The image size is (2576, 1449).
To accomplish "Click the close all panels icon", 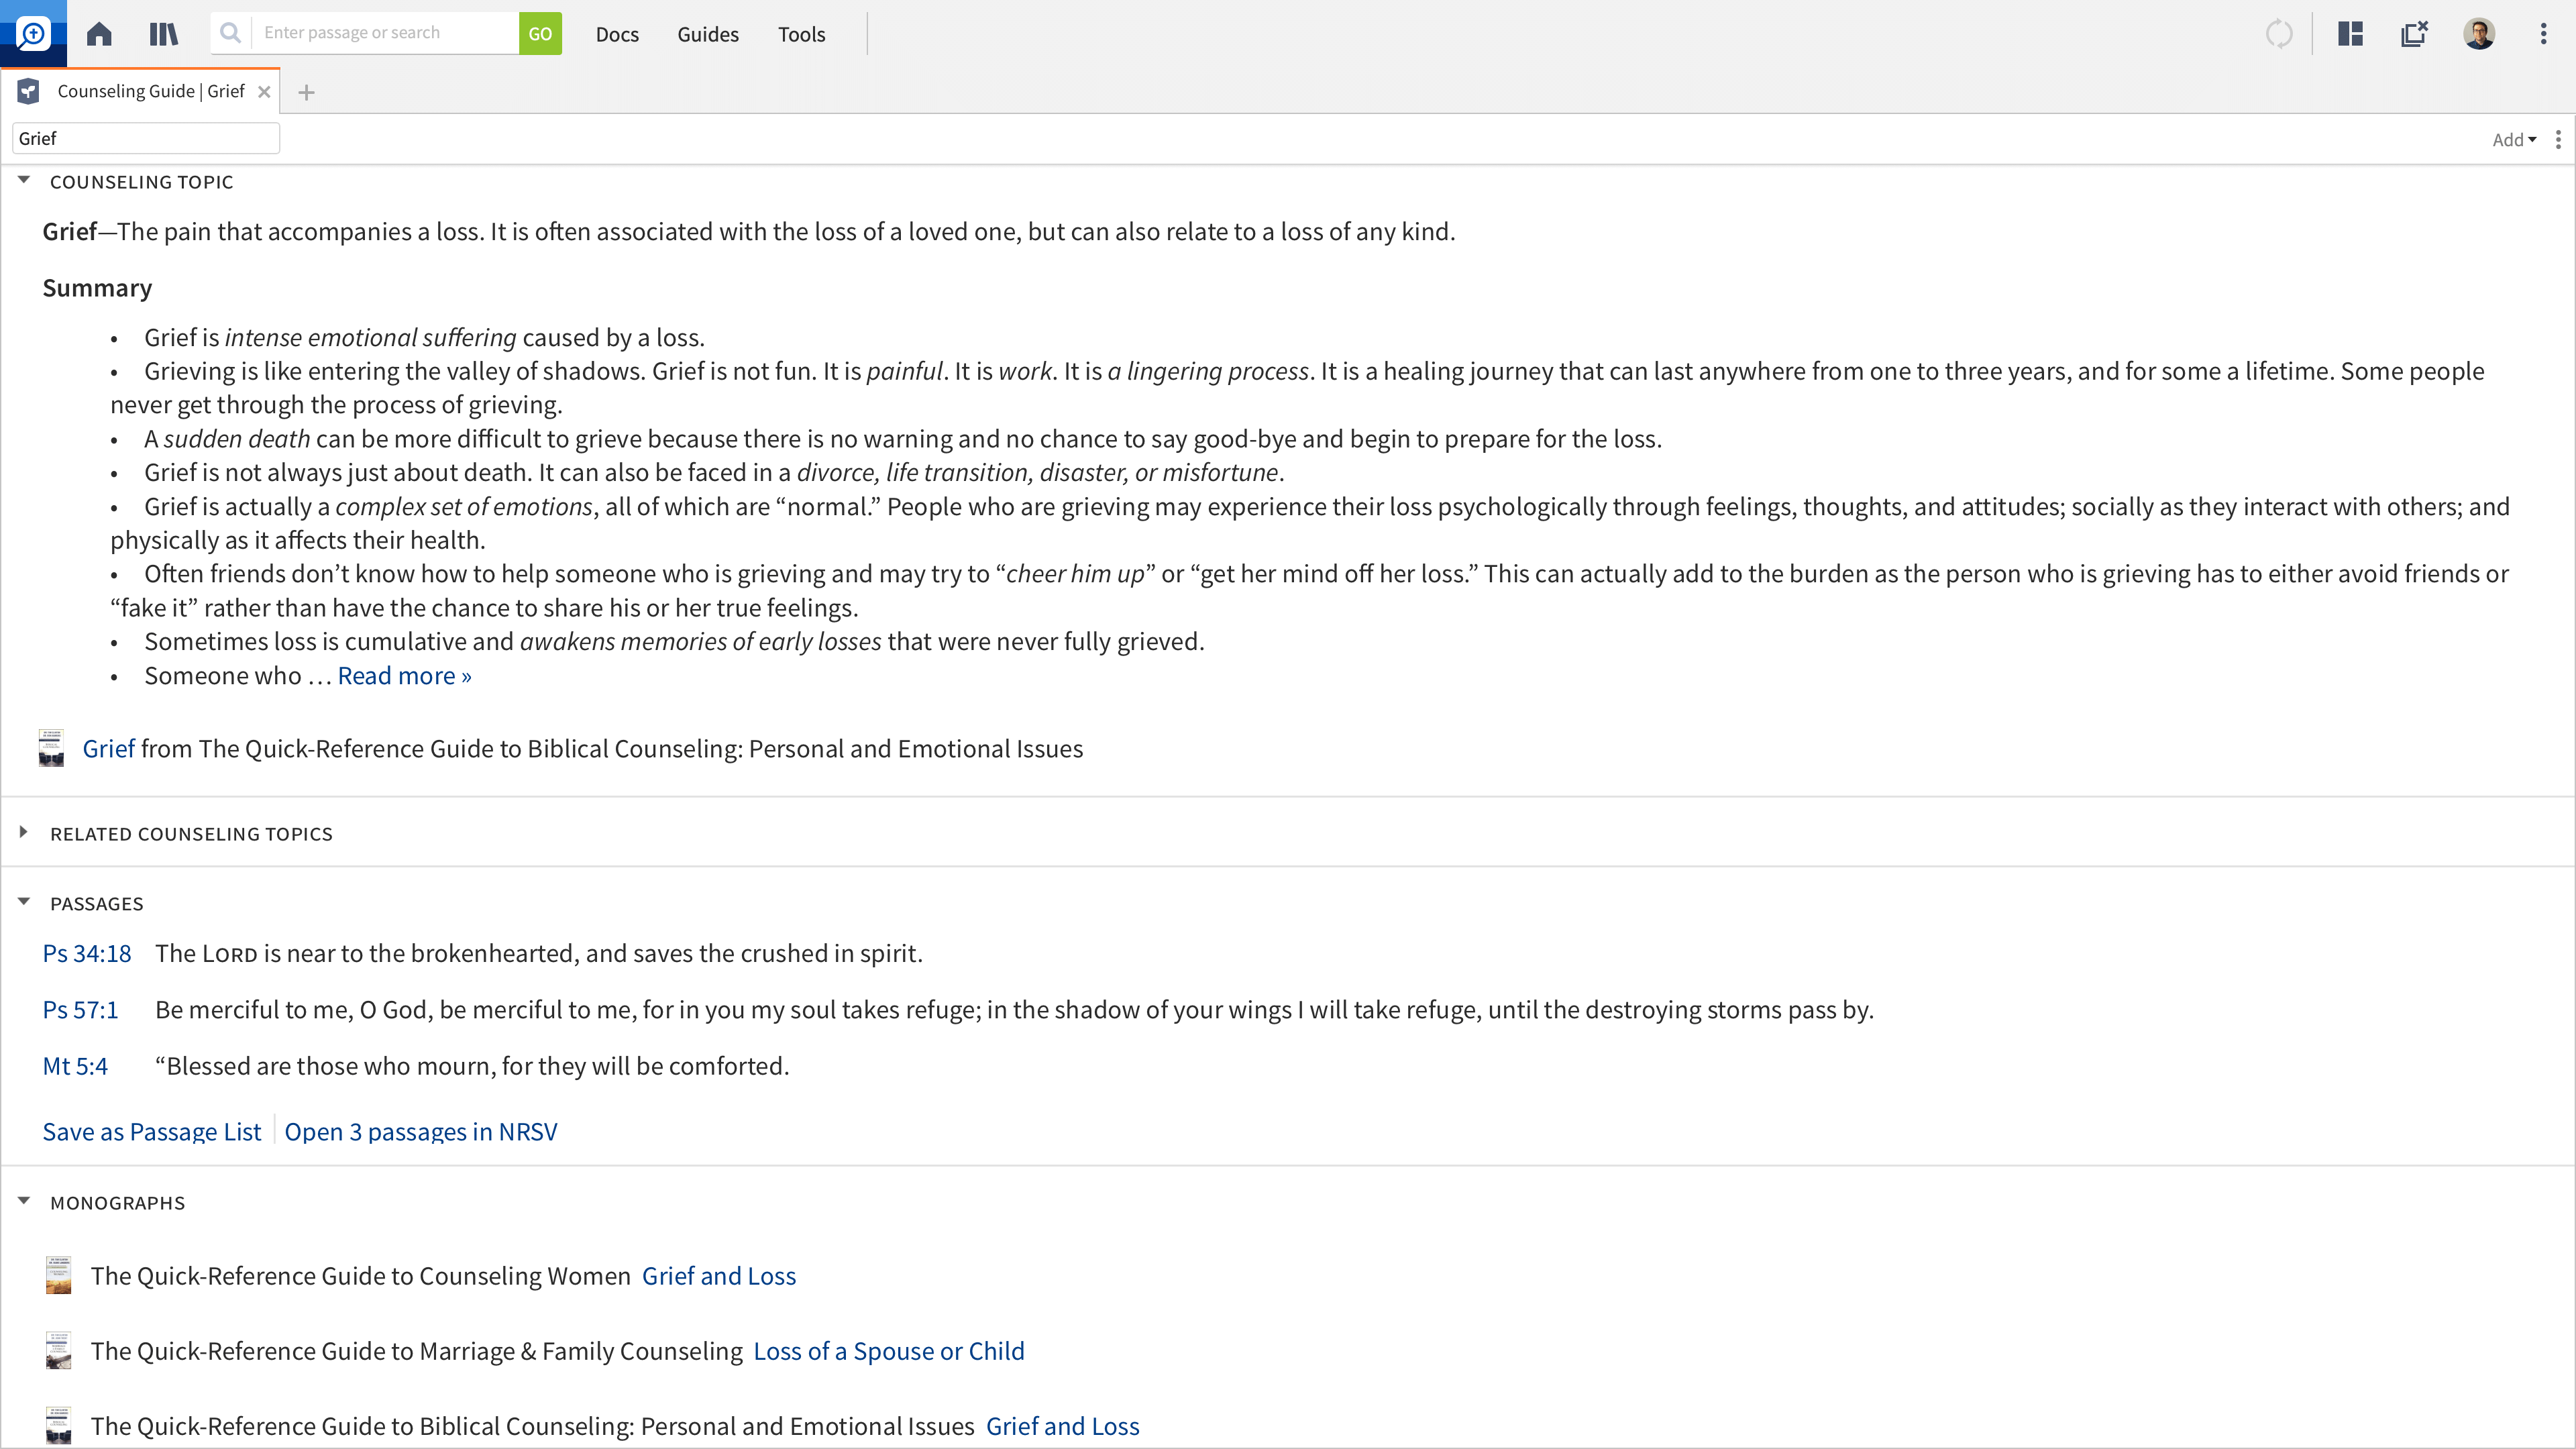I will coord(2414,34).
